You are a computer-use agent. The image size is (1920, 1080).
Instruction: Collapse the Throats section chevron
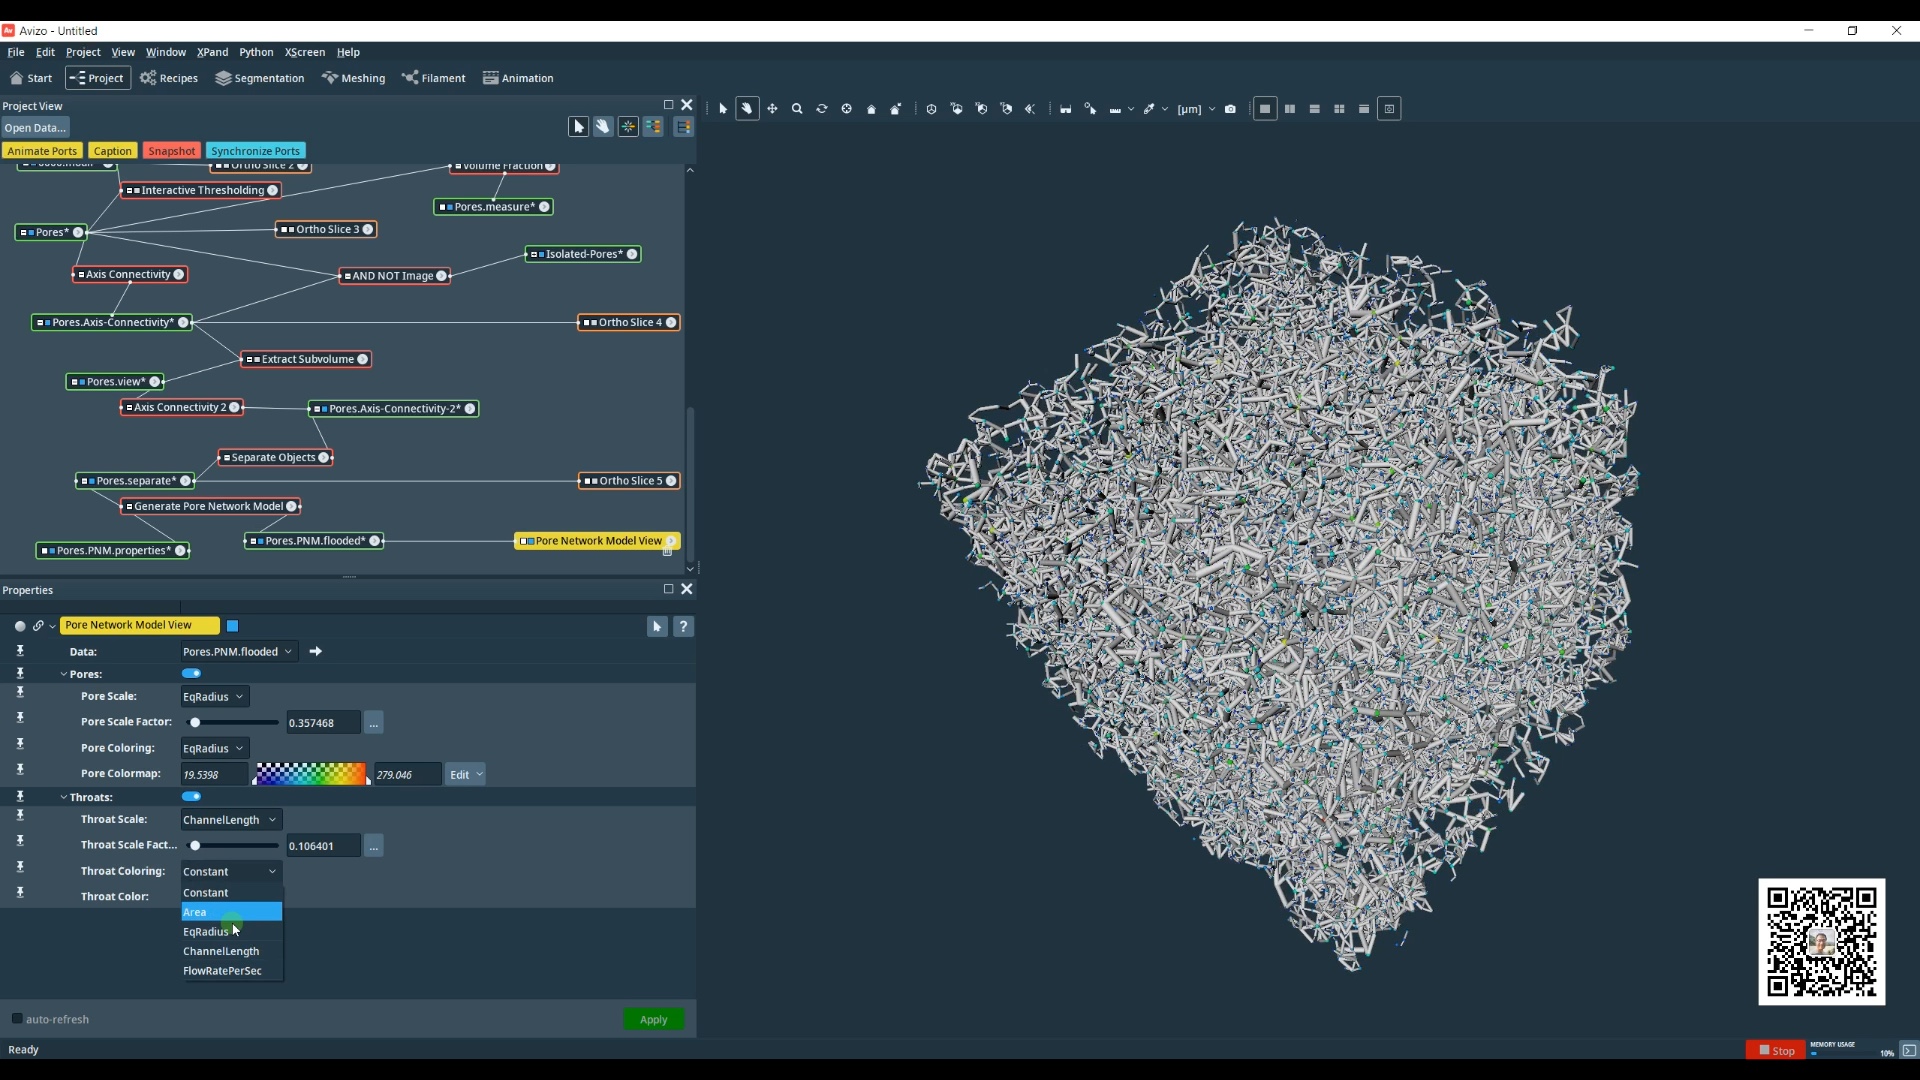(64, 797)
